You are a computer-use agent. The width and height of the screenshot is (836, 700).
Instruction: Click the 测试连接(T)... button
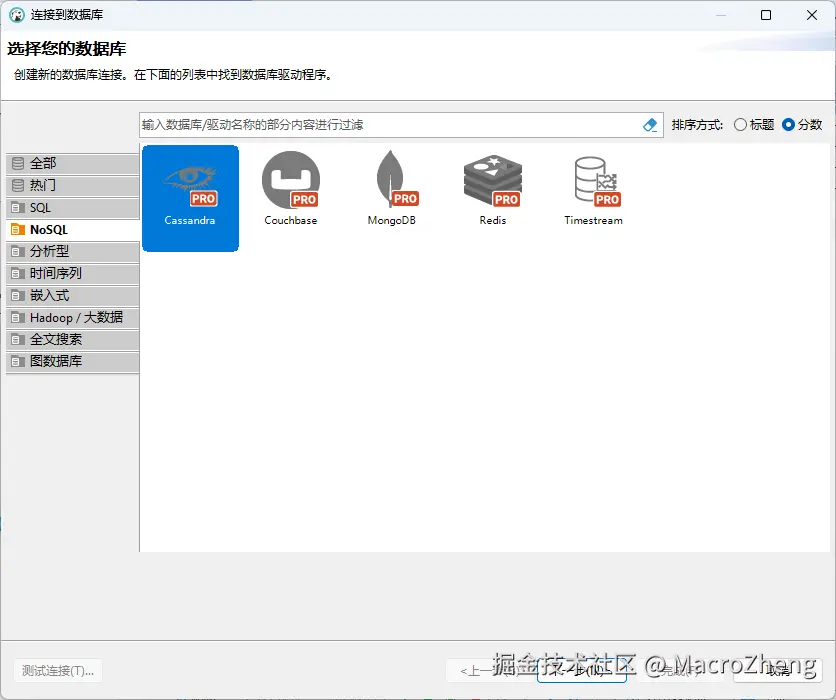coord(58,671)
